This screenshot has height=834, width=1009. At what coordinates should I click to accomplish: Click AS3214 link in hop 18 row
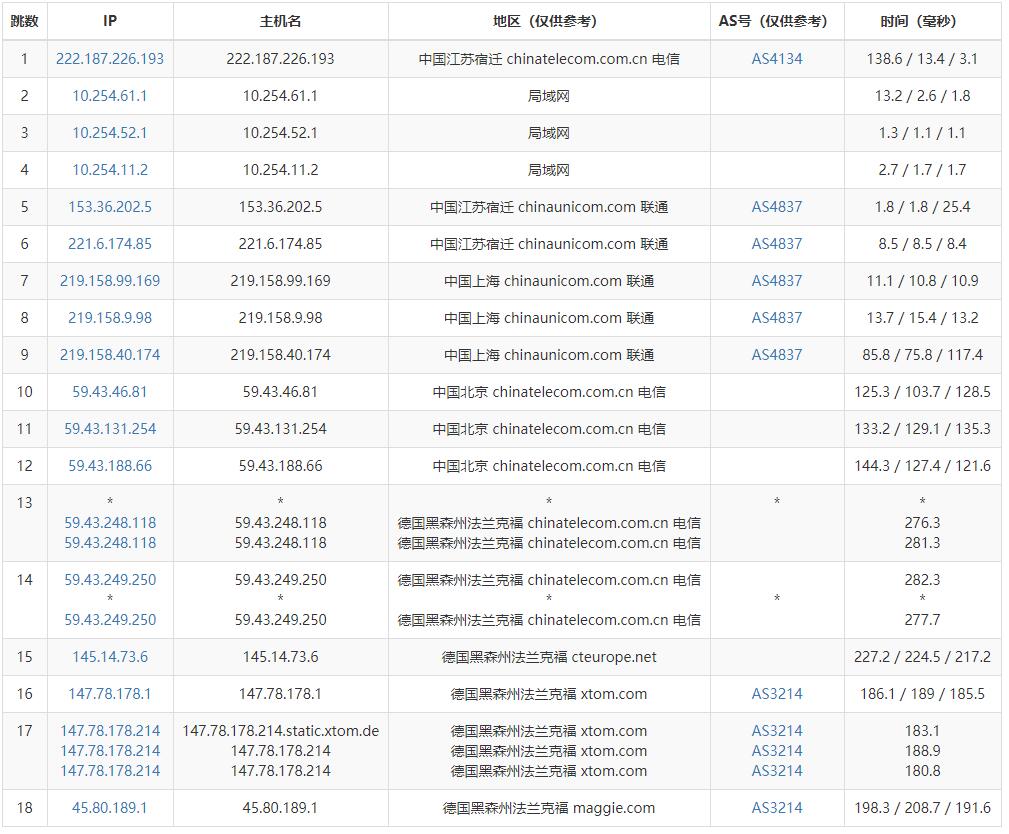777,808
